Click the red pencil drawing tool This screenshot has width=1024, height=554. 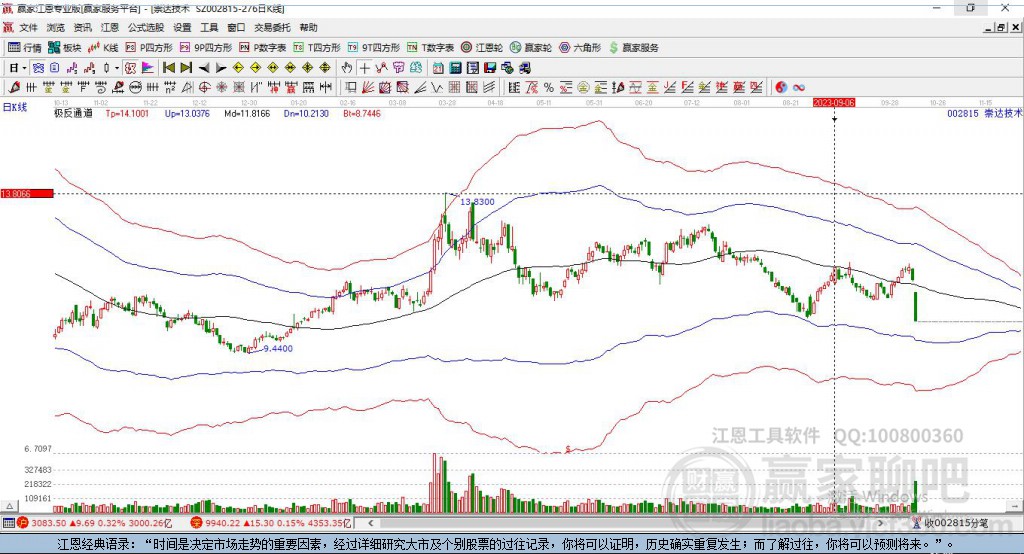14,87
